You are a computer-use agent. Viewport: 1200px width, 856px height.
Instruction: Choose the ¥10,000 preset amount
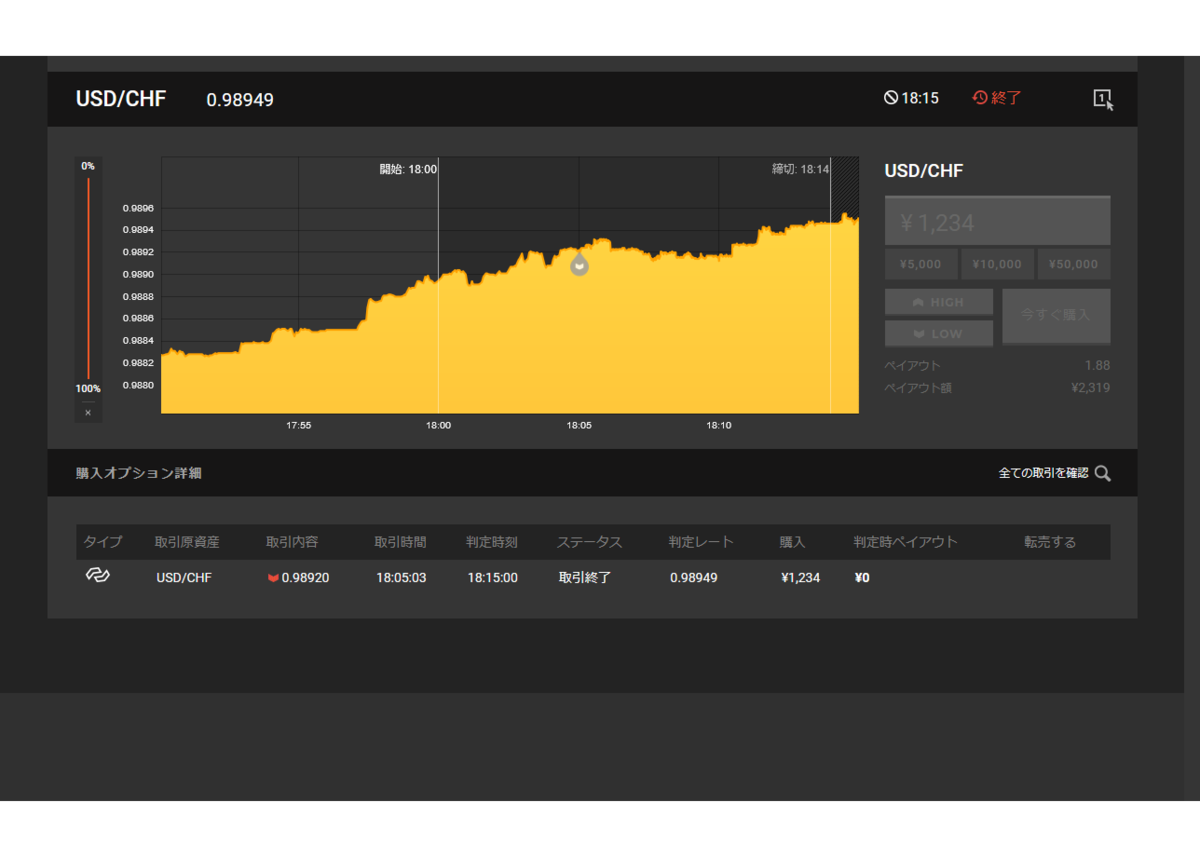point(997,264)
